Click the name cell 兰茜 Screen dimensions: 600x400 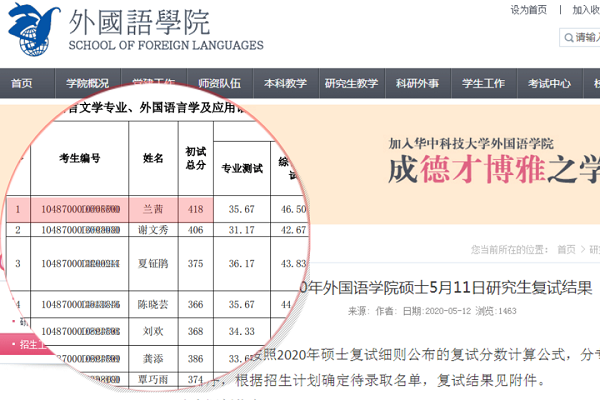tap(153, 209)
